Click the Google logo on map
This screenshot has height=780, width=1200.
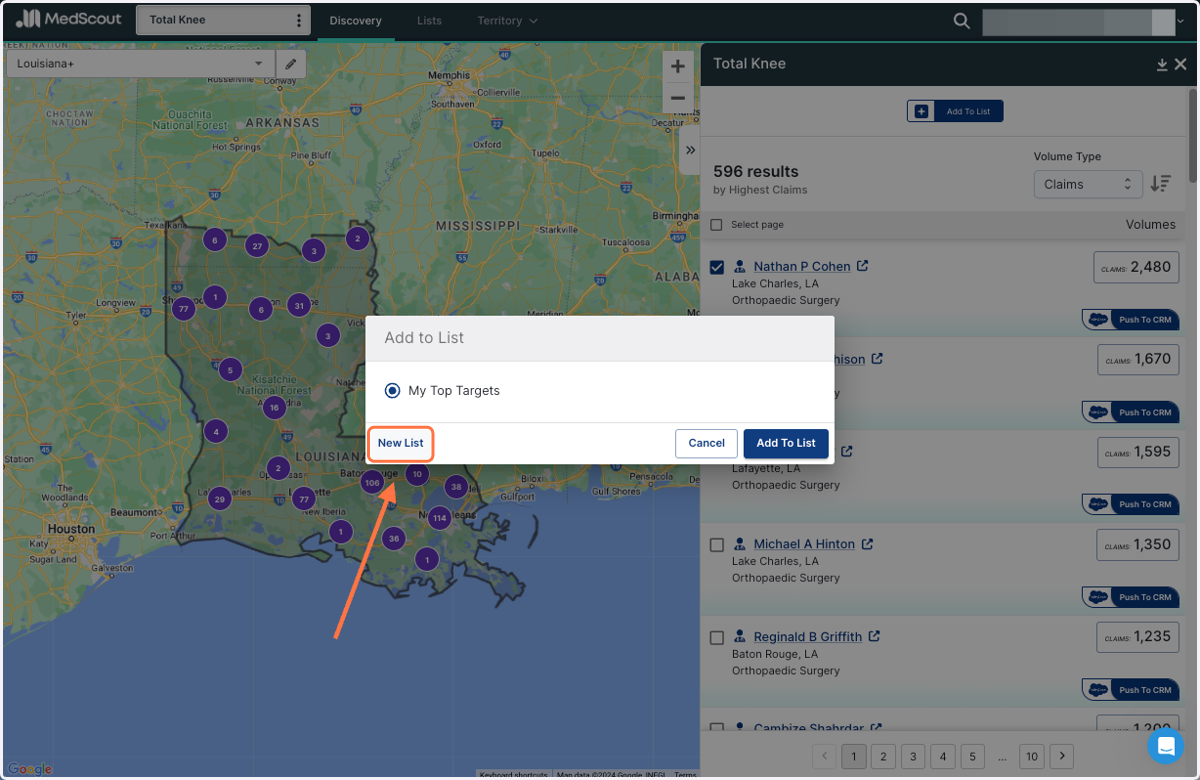pyautogui.click(x=29, y=769)
